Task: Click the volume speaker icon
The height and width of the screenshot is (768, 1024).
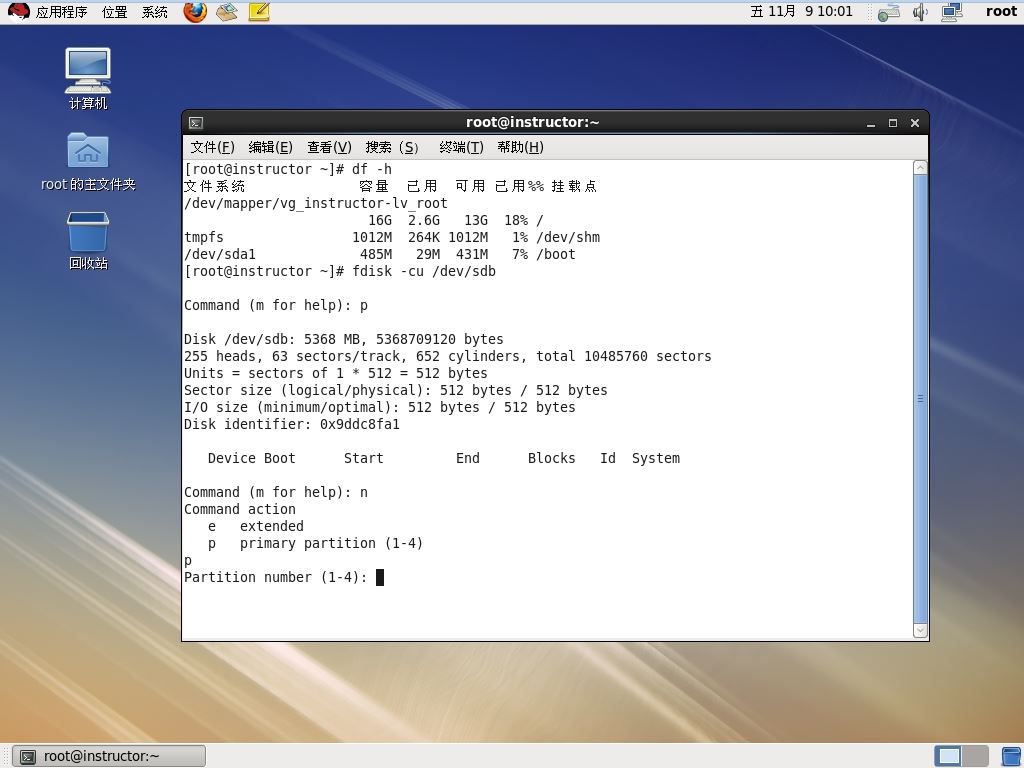Action: point(920,12)
